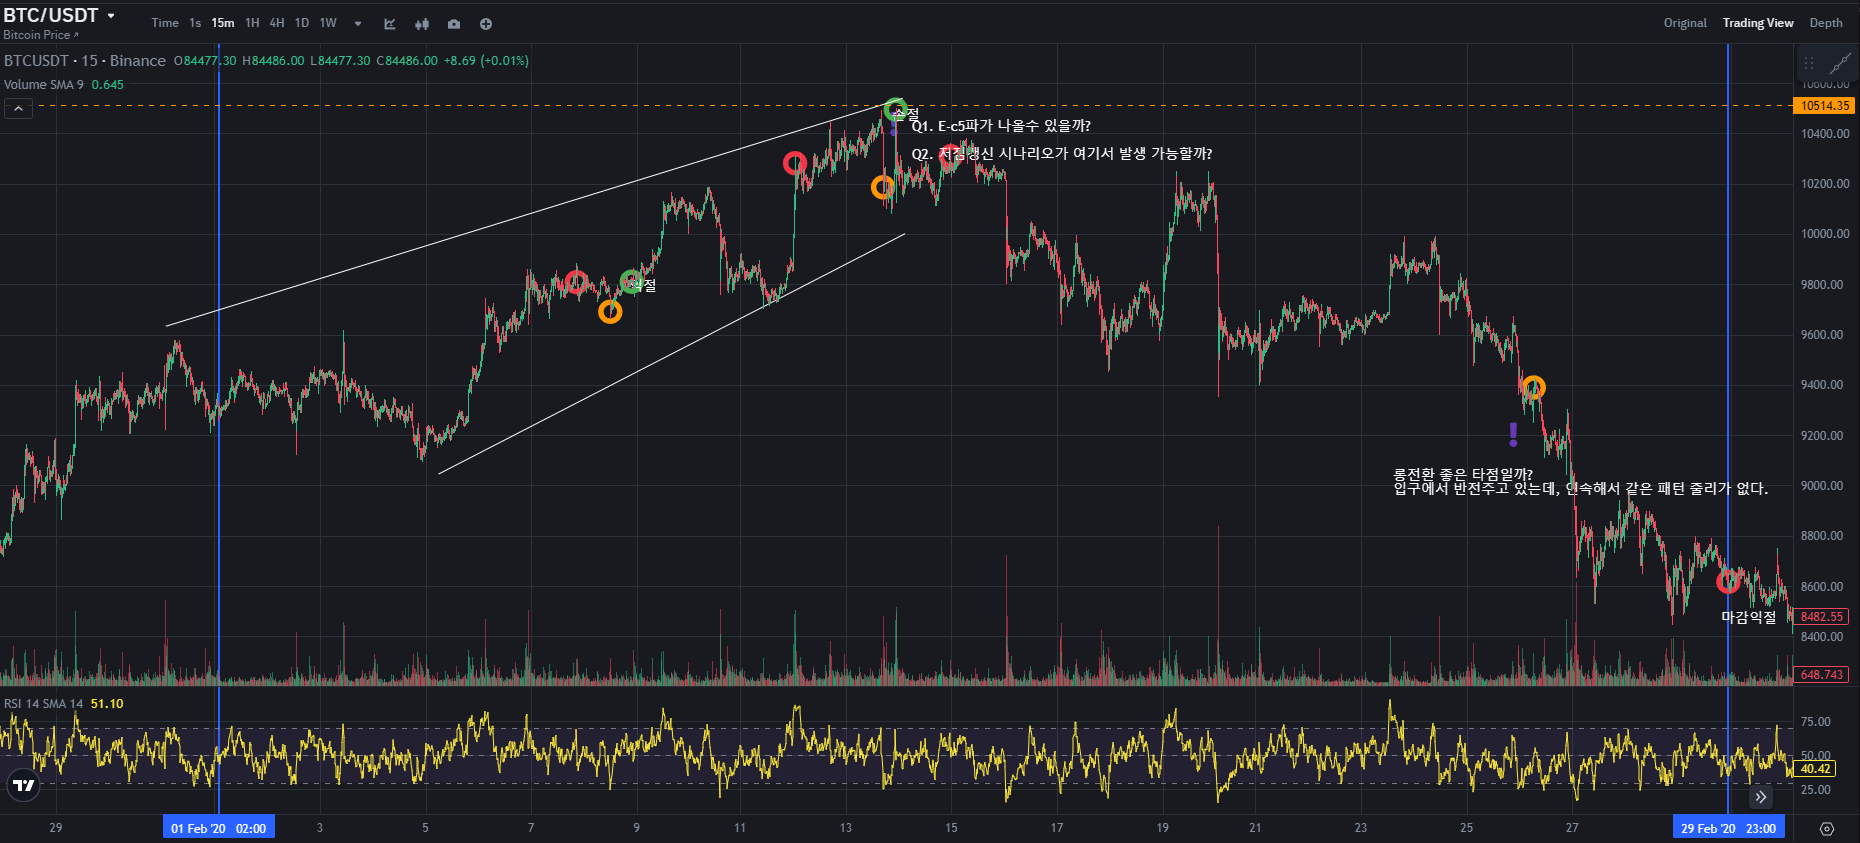Click the BTCUSDT 15 Binance legend title
The height and width of the screenshot is (843, 1860).
[85, 61]
